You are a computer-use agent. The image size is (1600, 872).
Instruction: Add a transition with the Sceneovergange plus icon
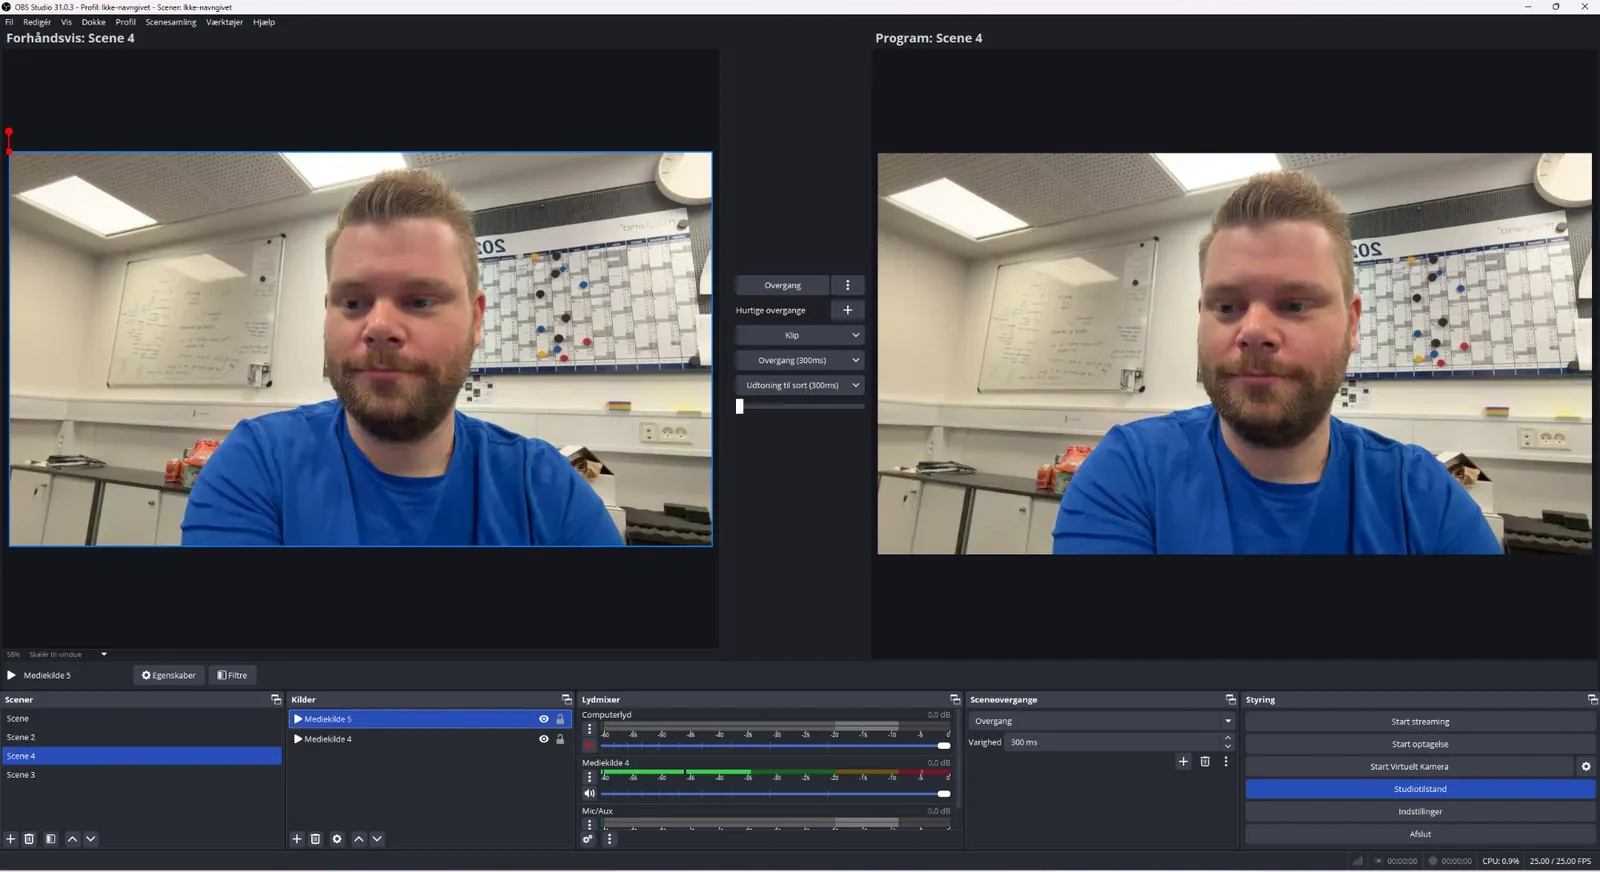coord(1183,761)
